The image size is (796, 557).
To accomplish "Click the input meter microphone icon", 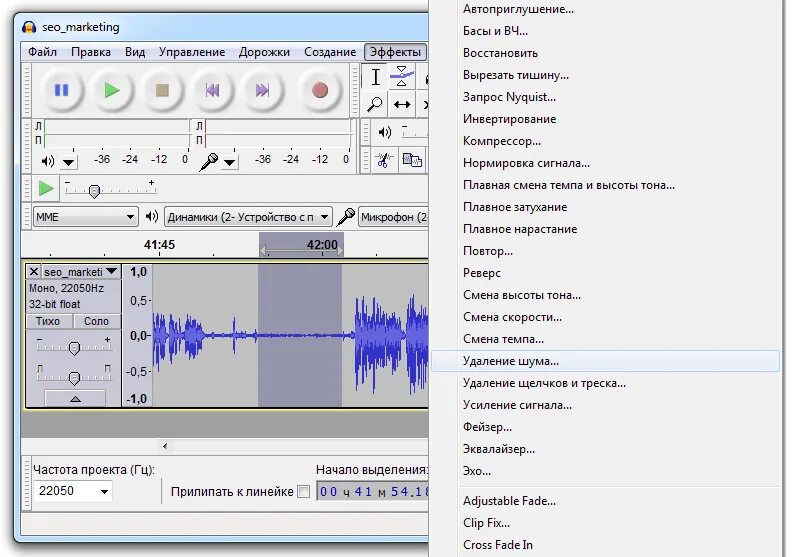I will 209,161.
